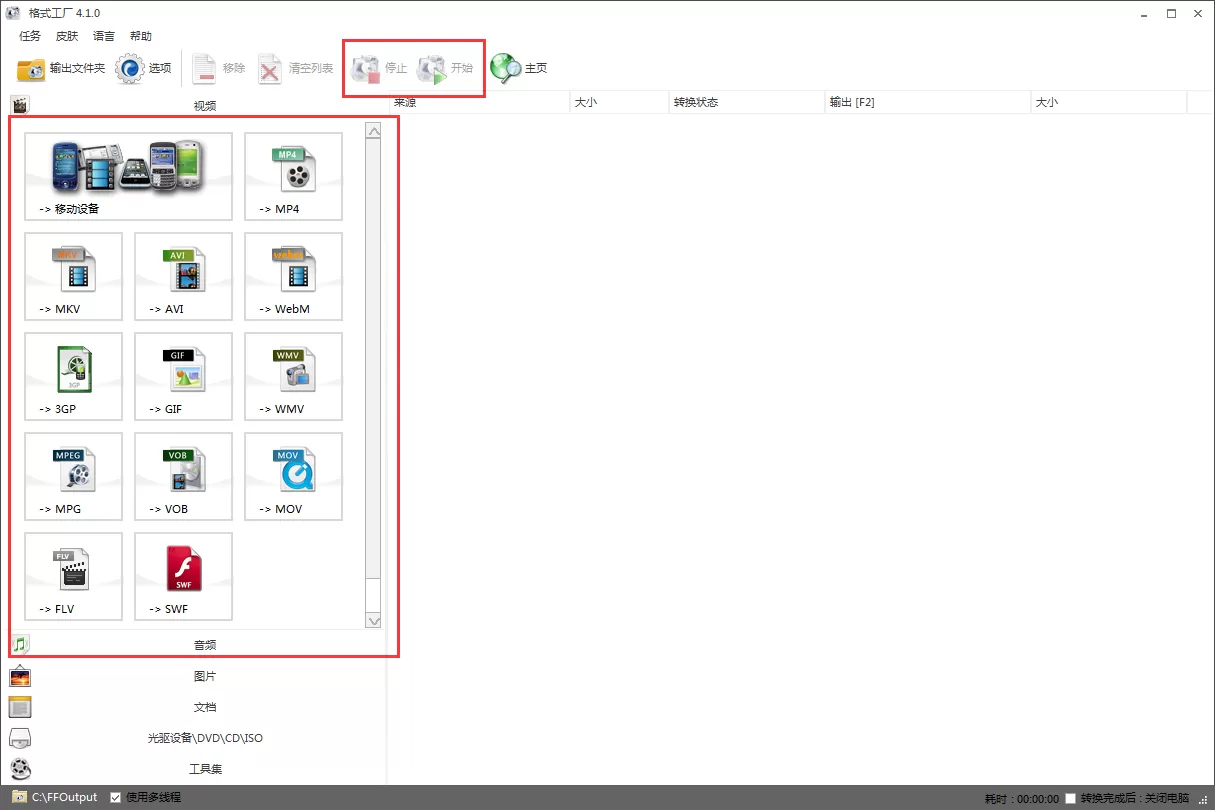Click 清空列表 to clear the list
1215x810 pixels.
(x=295, y=69)
